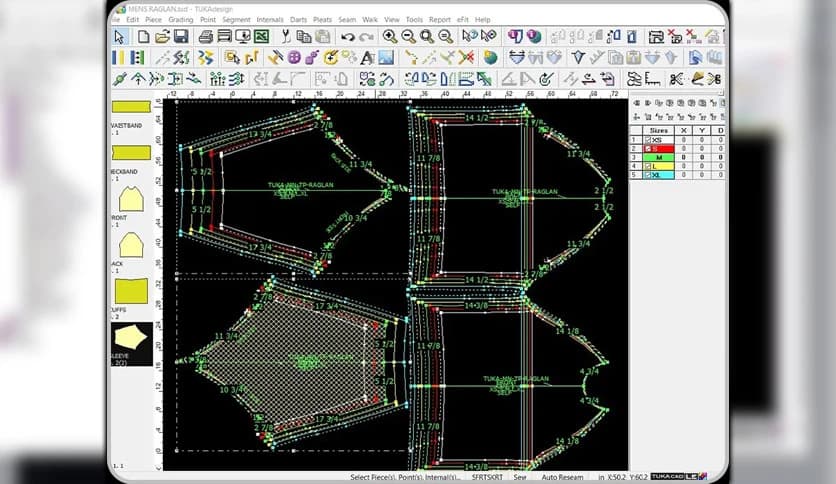
Task: Click the Zoom In magnifier icon
Action: point(390,37)
